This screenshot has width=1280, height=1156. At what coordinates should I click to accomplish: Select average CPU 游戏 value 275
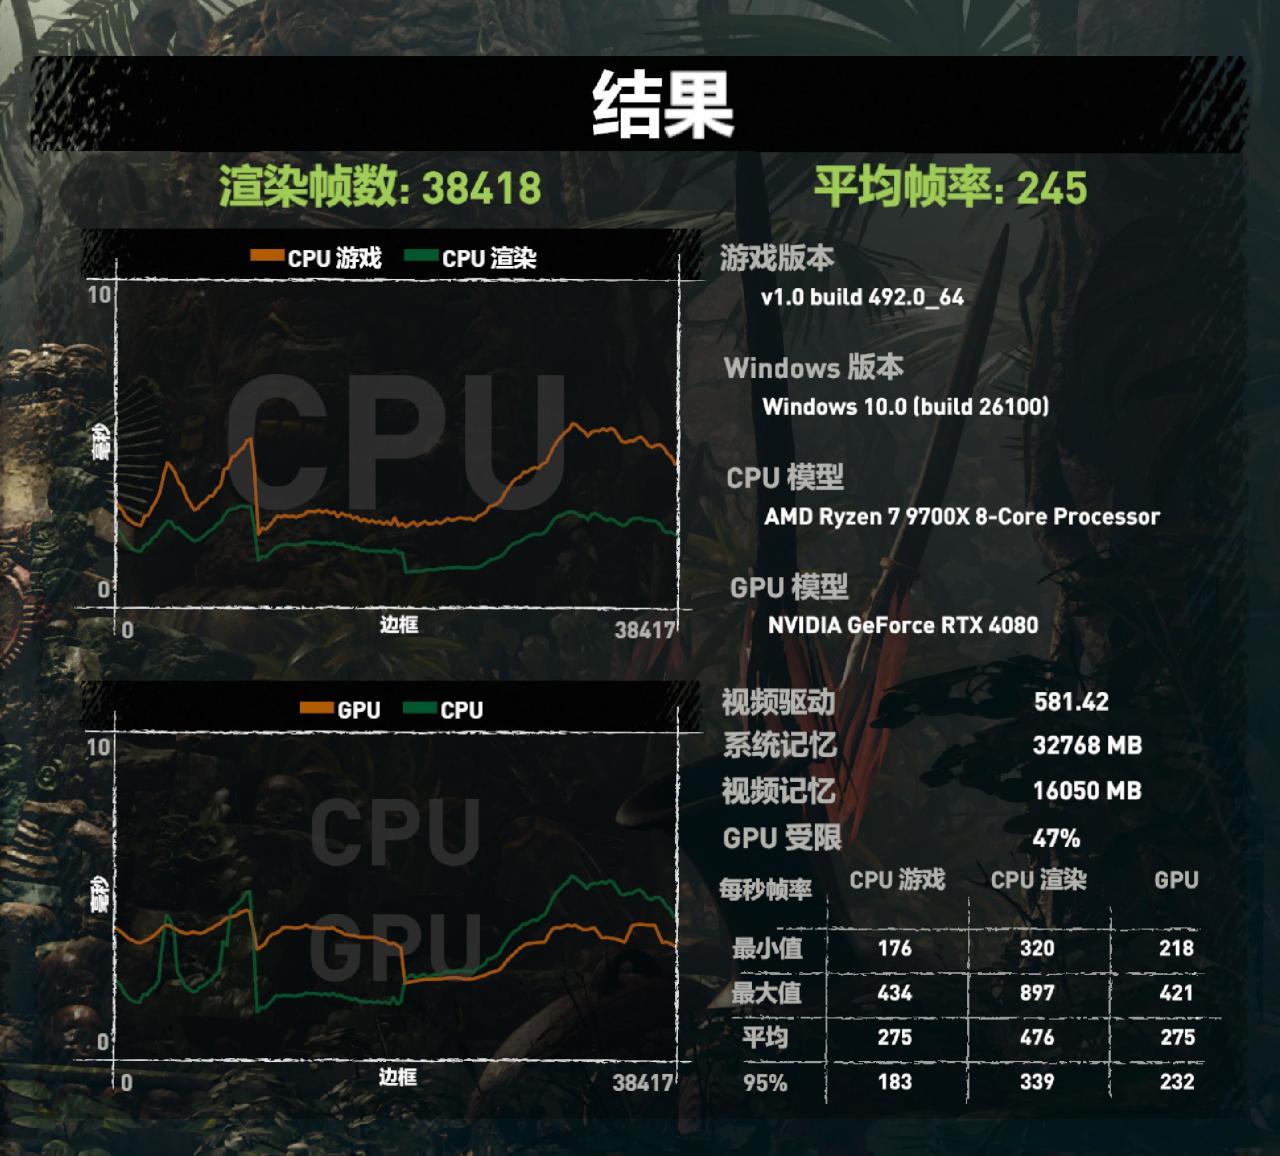coord(894,1038)
